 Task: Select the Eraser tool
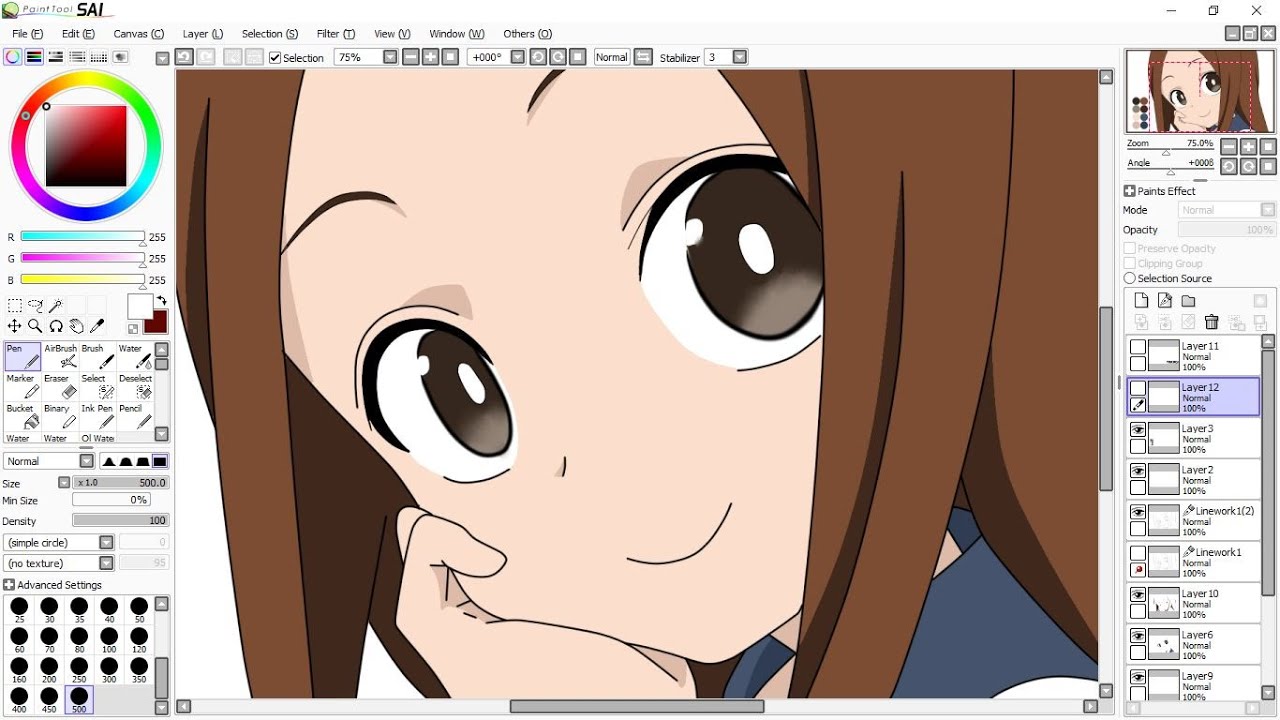tap(60, 387)
